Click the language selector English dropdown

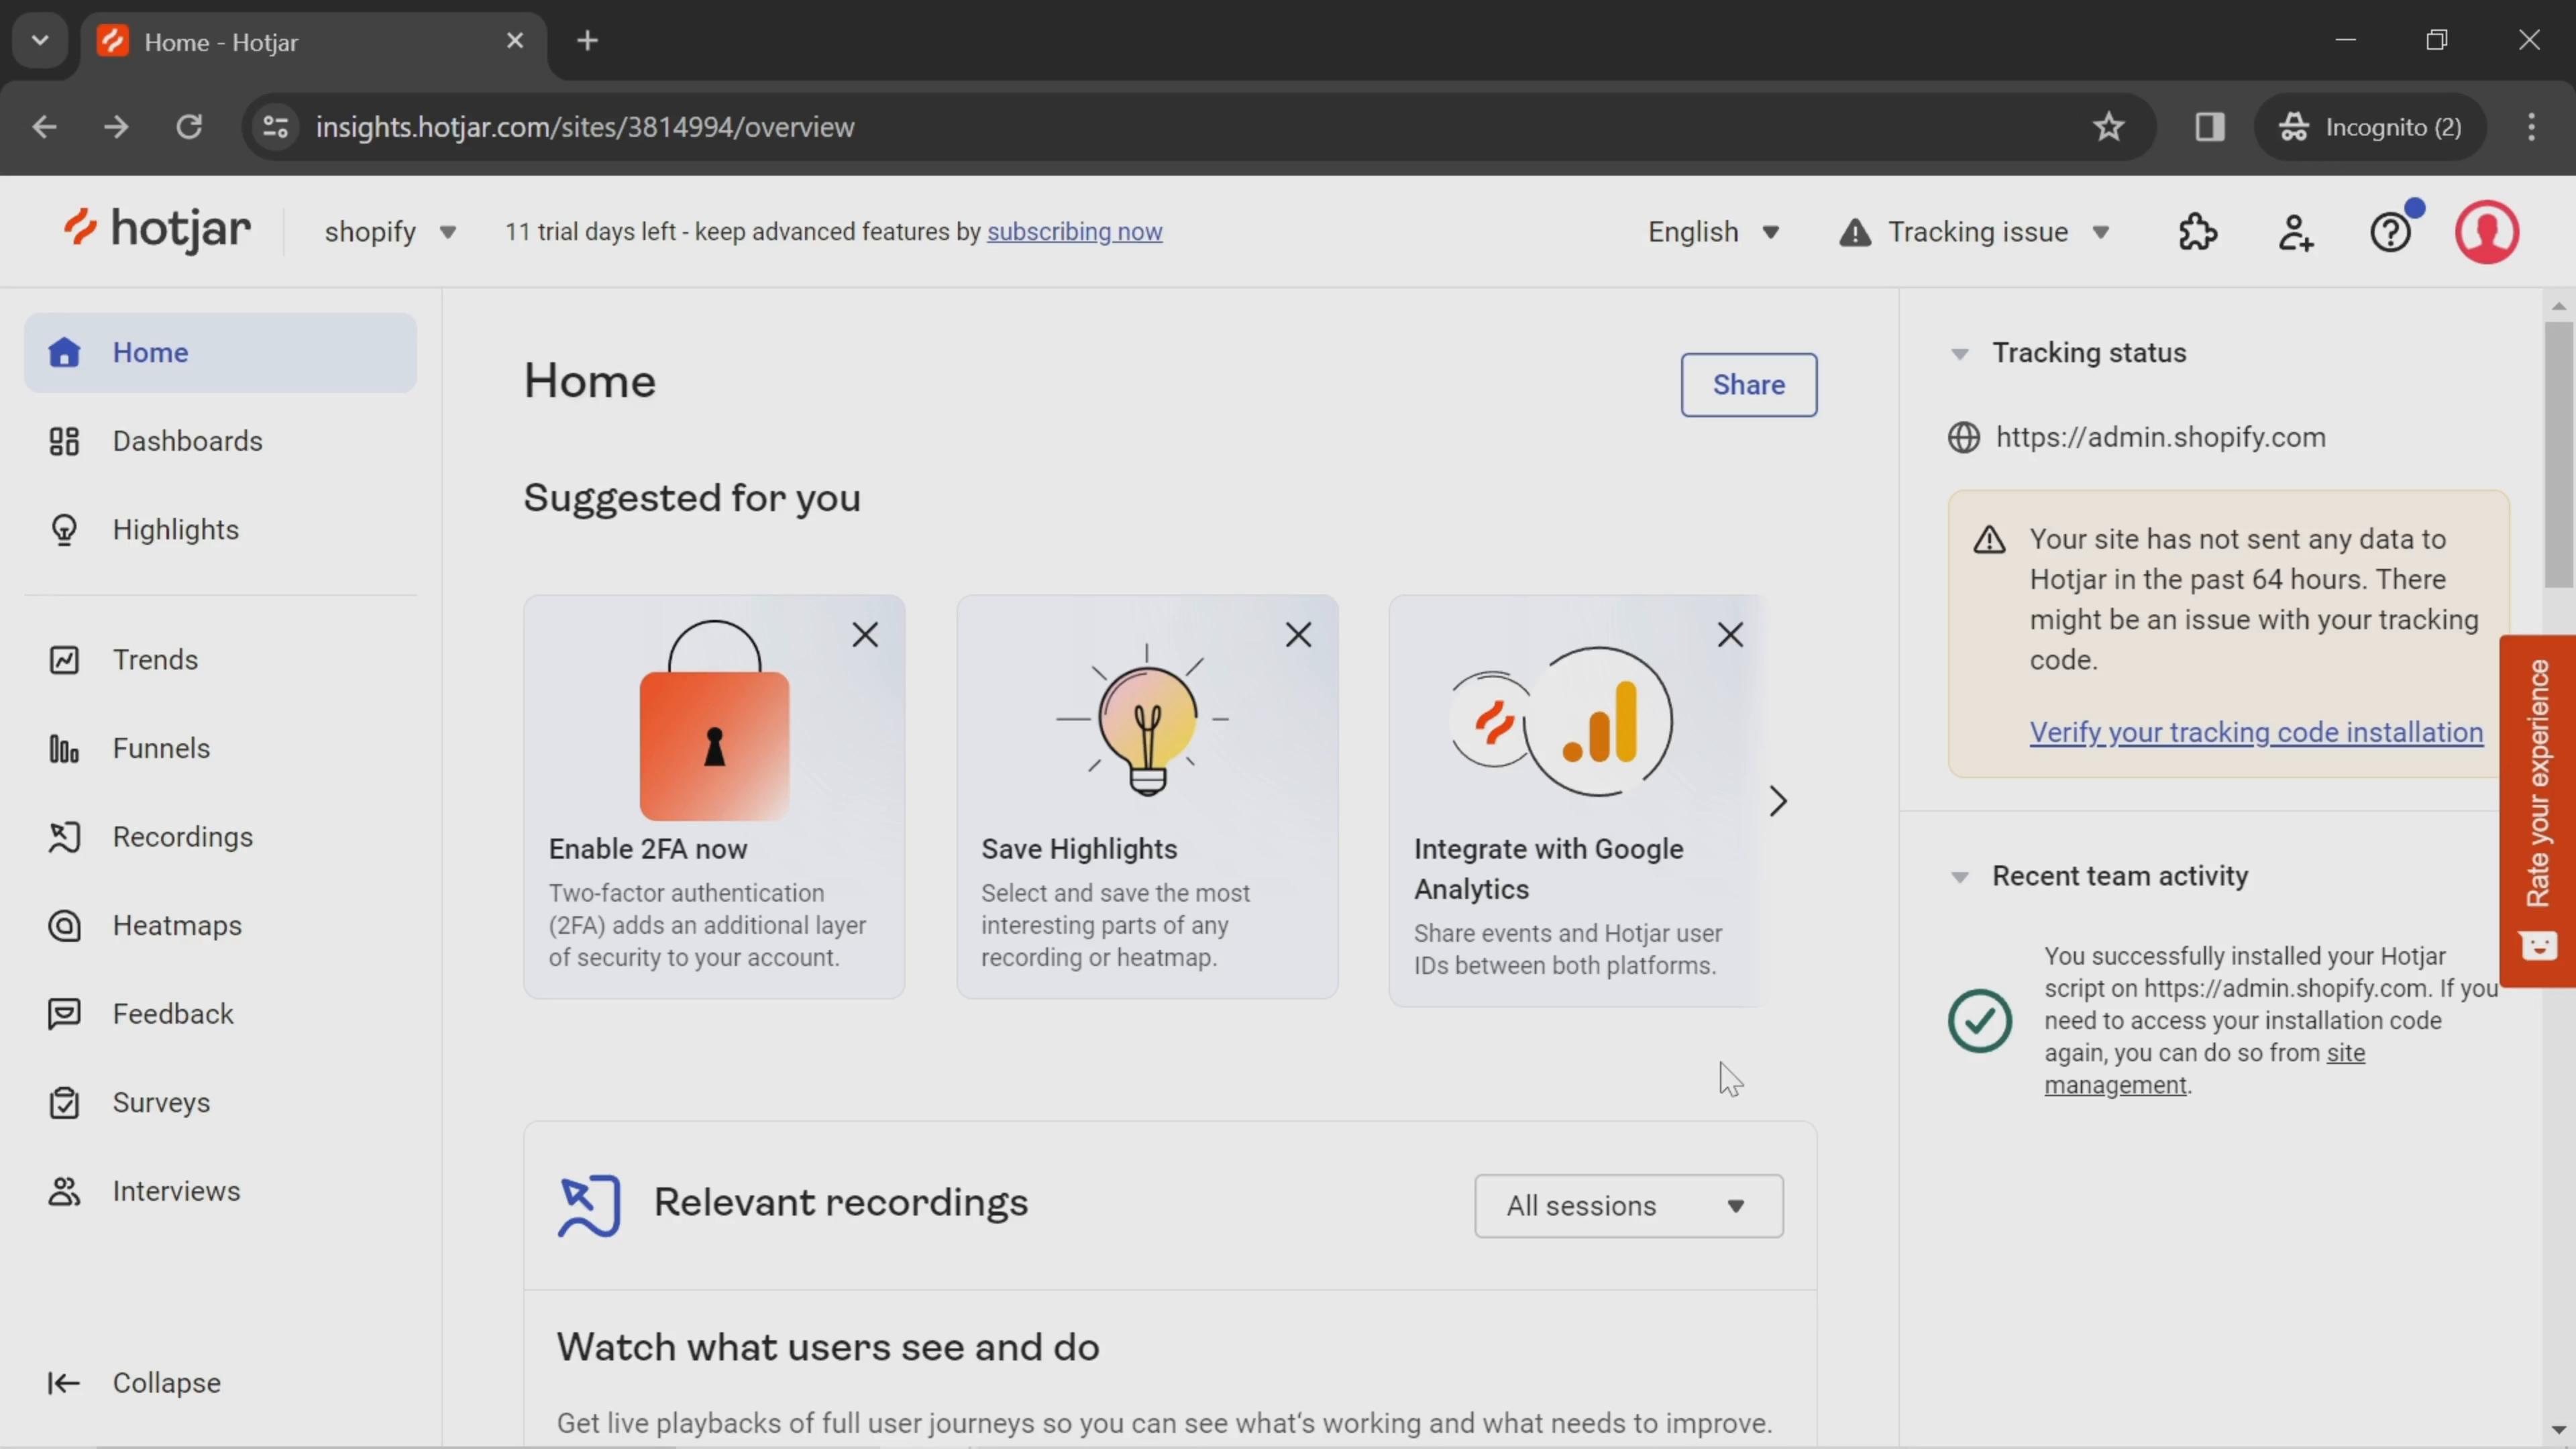point(1713,231)
